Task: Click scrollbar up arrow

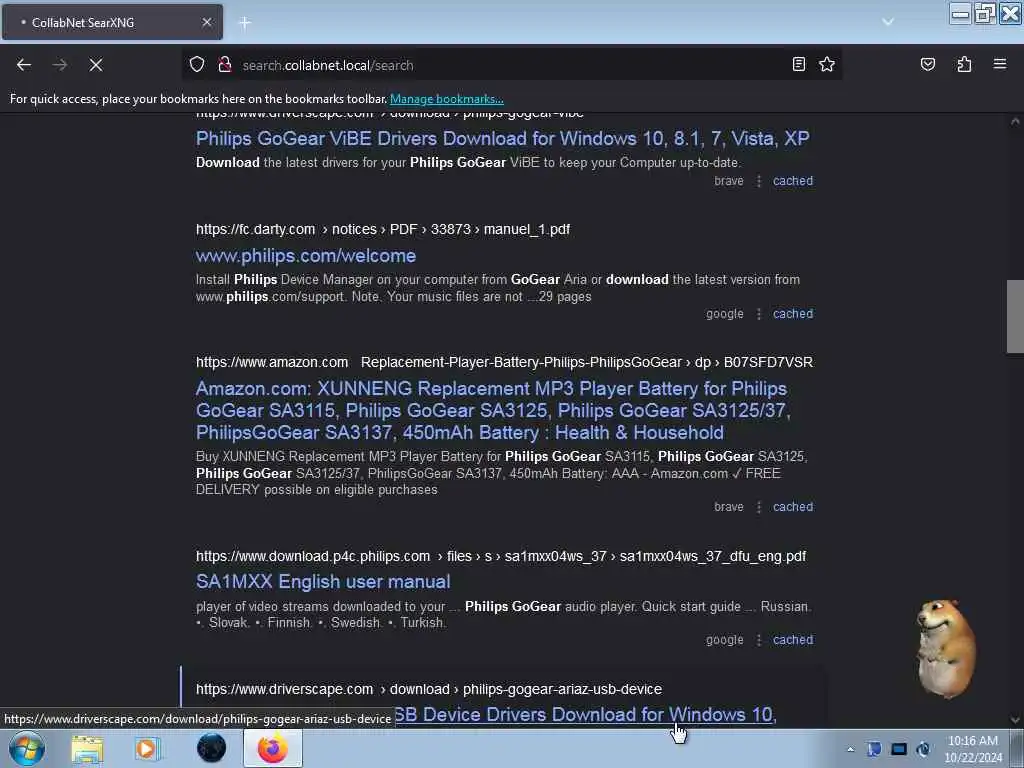Action: 1015,121
